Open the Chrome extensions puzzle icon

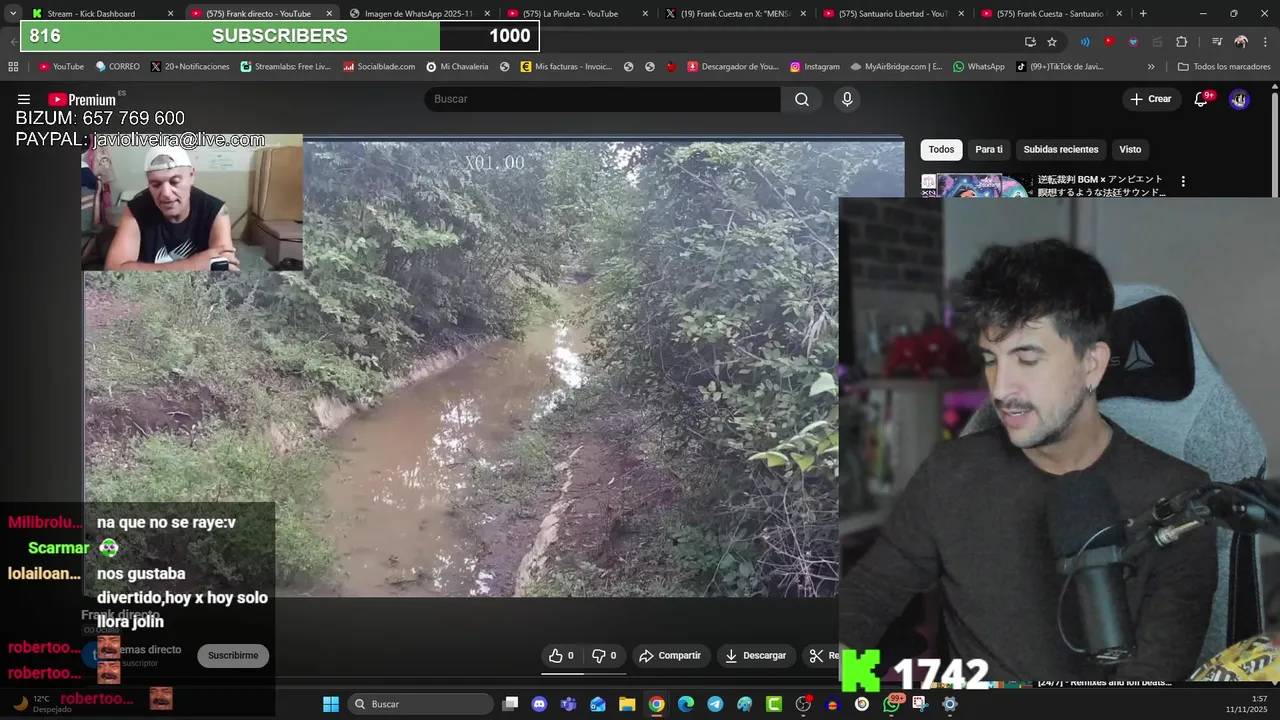tap(1181, 41)
